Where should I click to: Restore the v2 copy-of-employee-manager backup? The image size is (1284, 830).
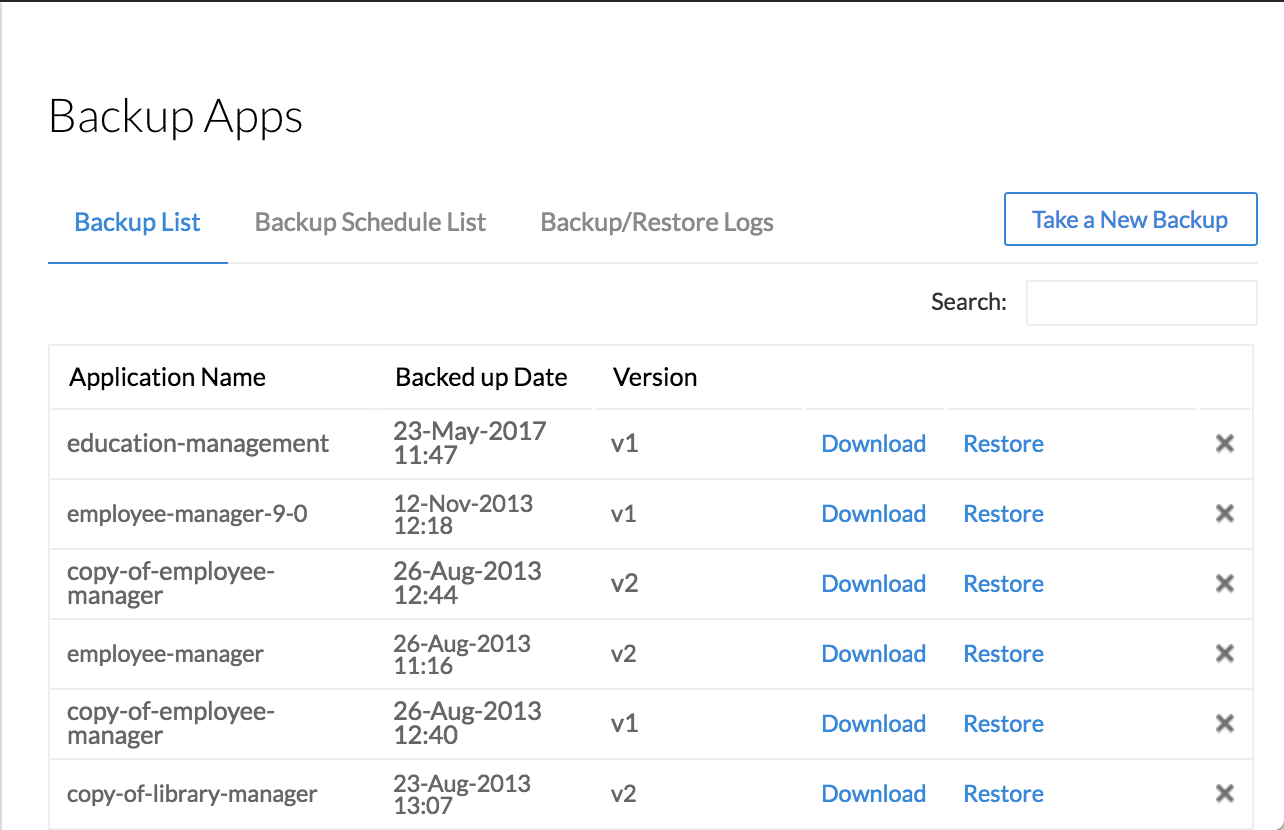tap(1003, 583)
